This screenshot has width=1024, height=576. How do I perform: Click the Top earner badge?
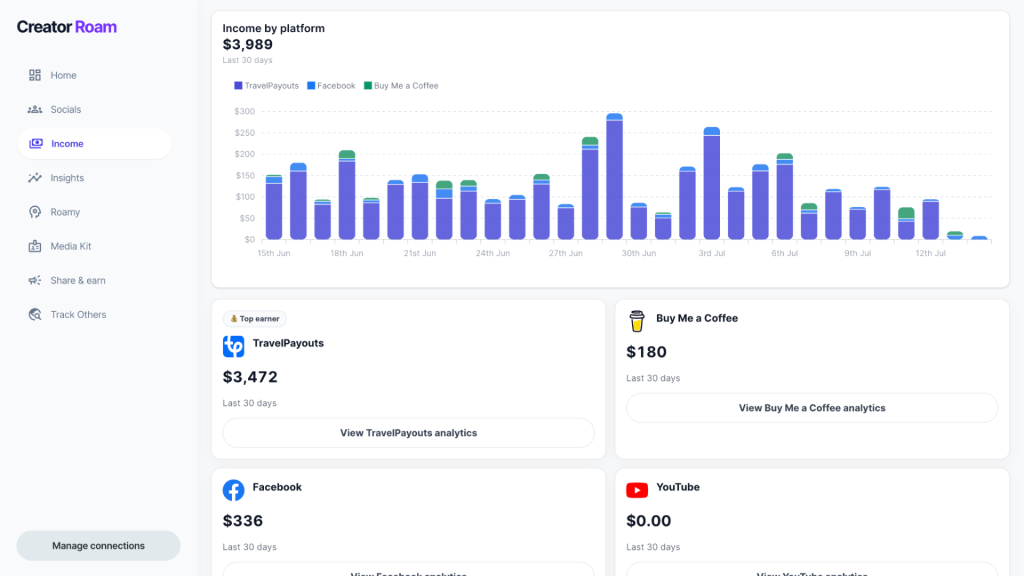pos(255,319)
